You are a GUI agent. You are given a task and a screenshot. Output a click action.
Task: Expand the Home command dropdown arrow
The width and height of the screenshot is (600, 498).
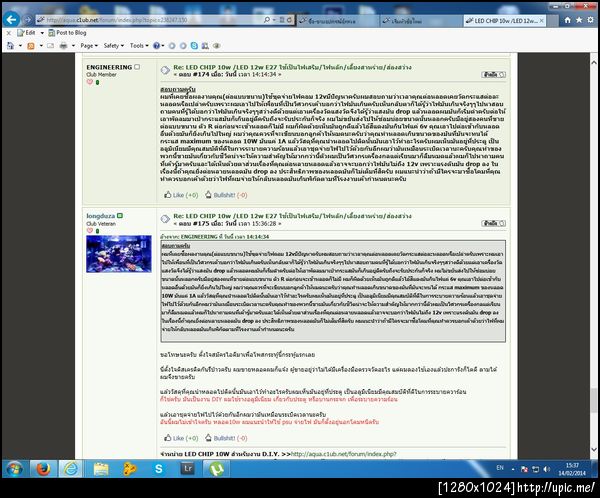pos(20,46)
